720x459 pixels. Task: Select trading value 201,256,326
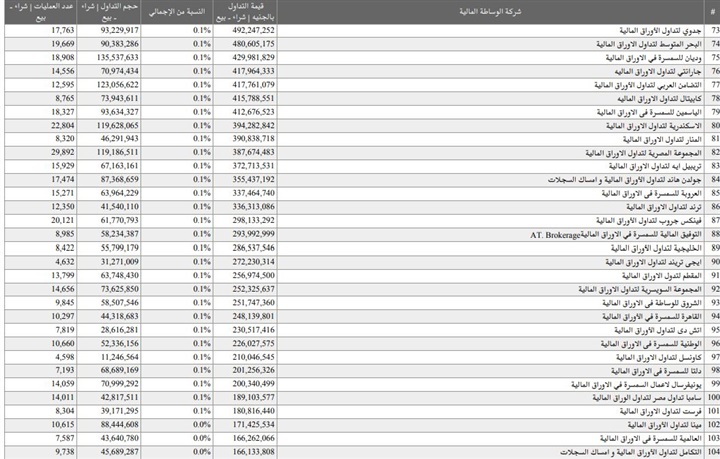253,370
